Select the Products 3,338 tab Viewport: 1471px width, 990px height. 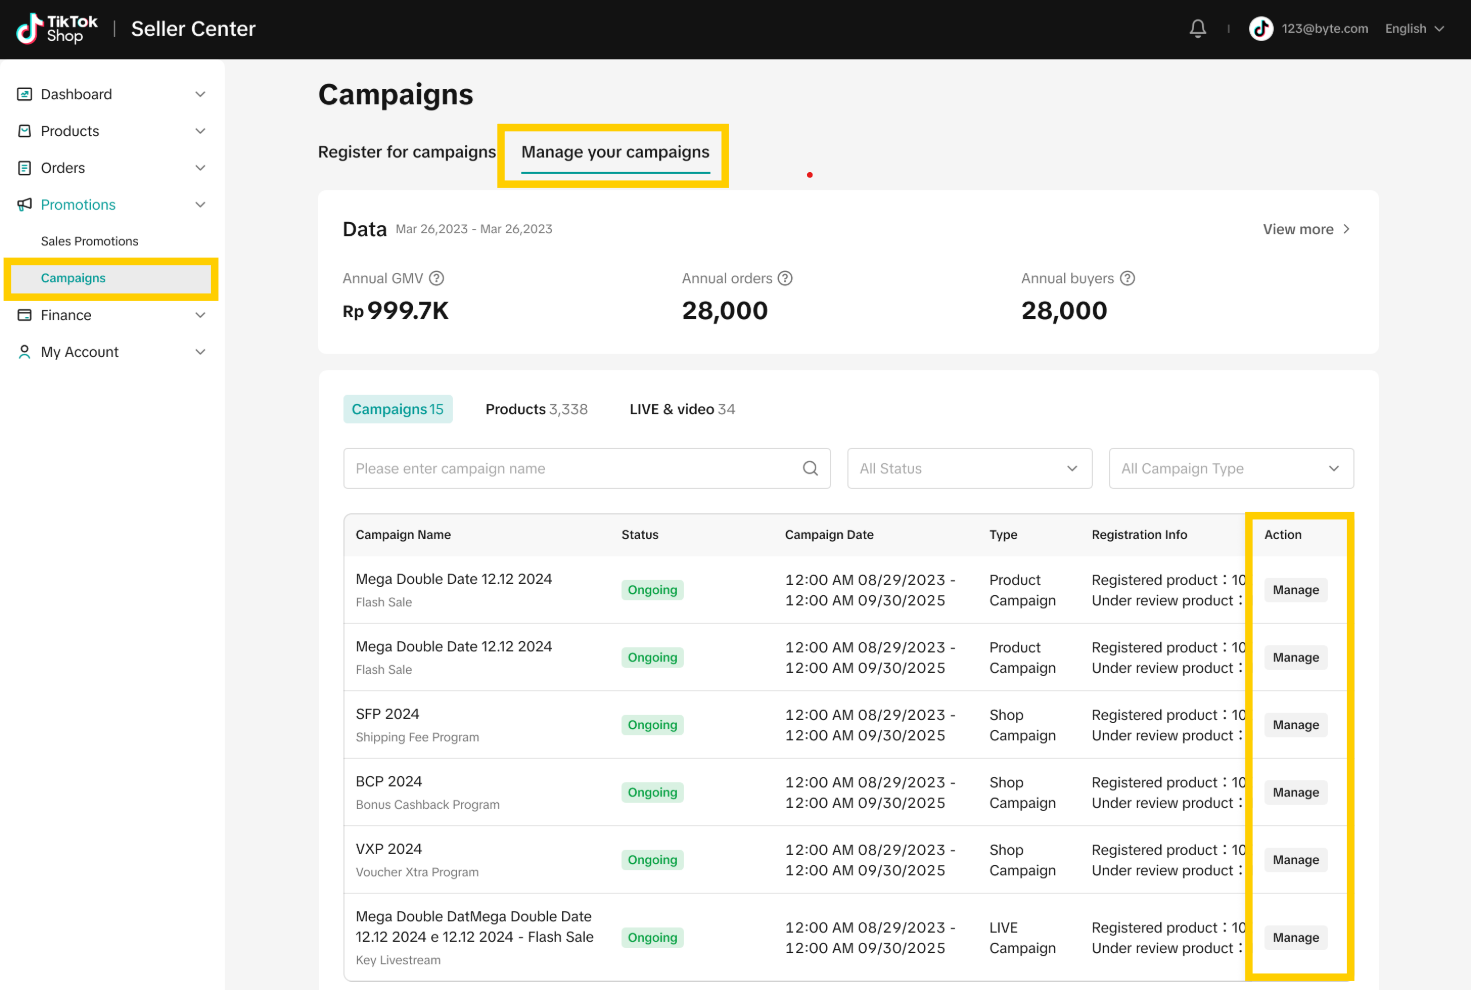click(536, 409)
